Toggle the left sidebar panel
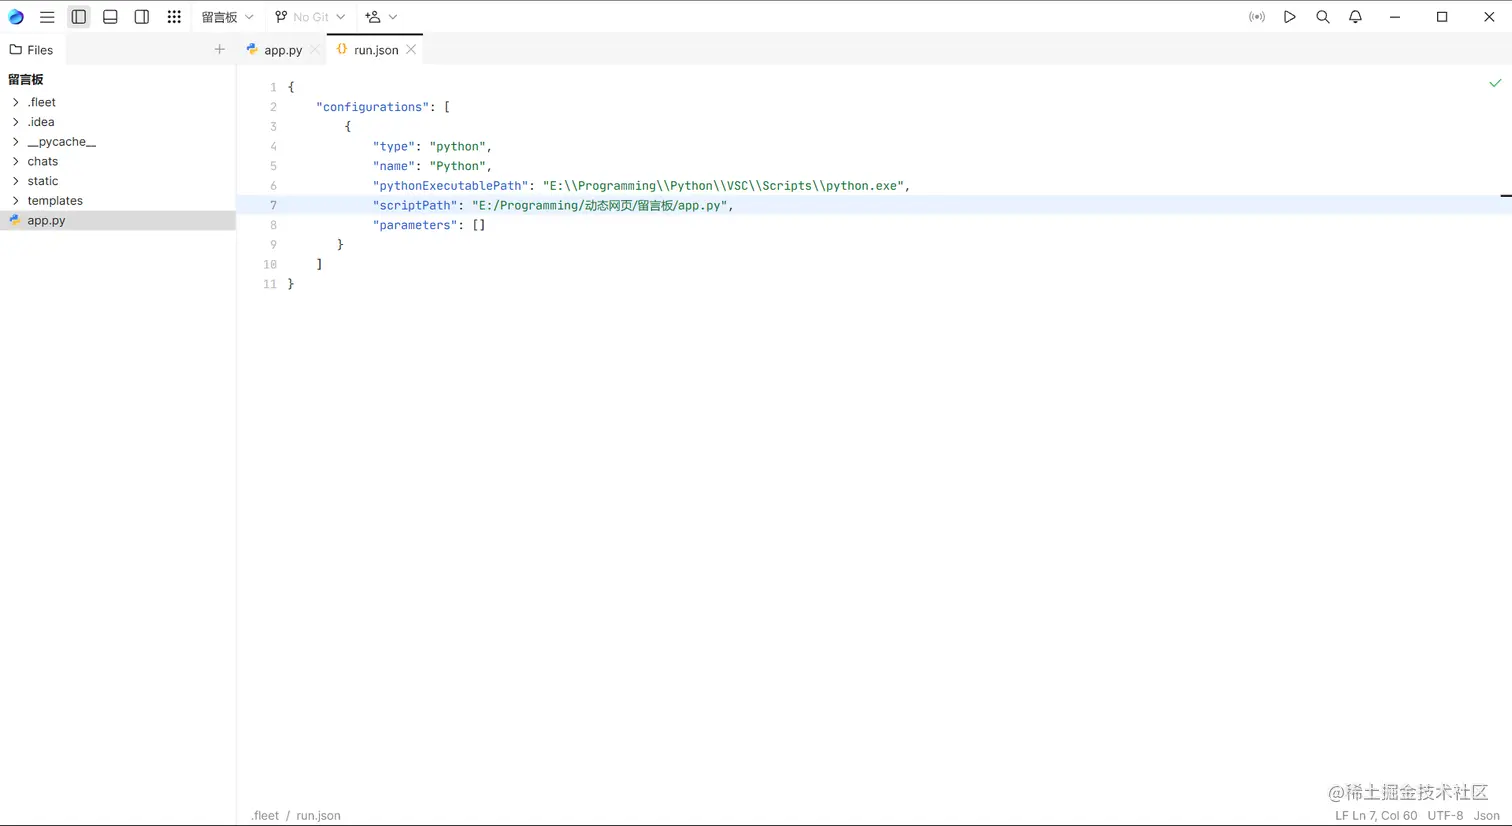 pyautogui.click(x=79, y=17)
